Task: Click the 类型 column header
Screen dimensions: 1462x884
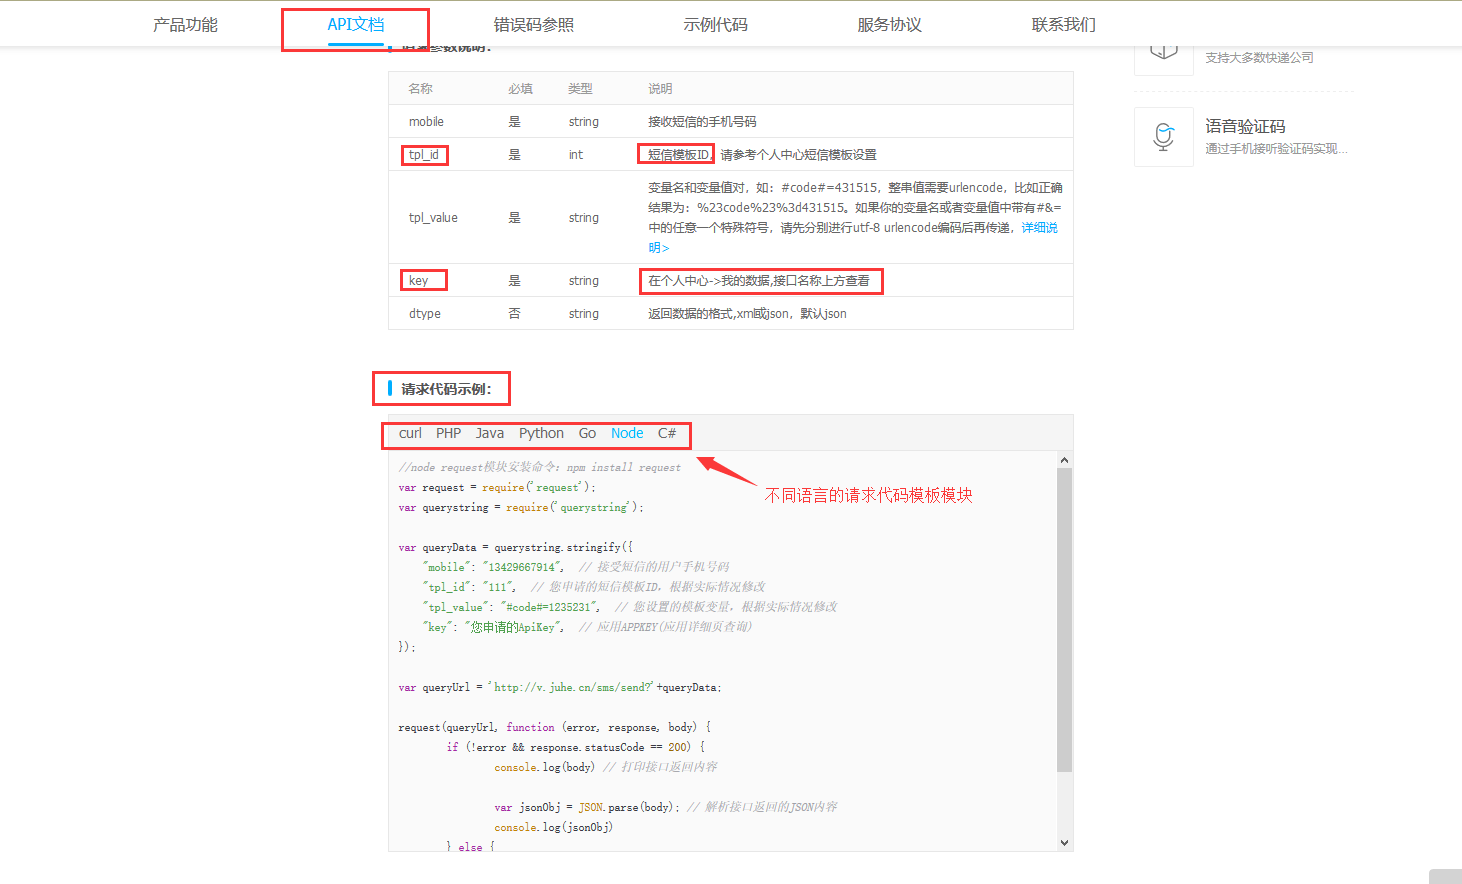Action: click(580, 88)
